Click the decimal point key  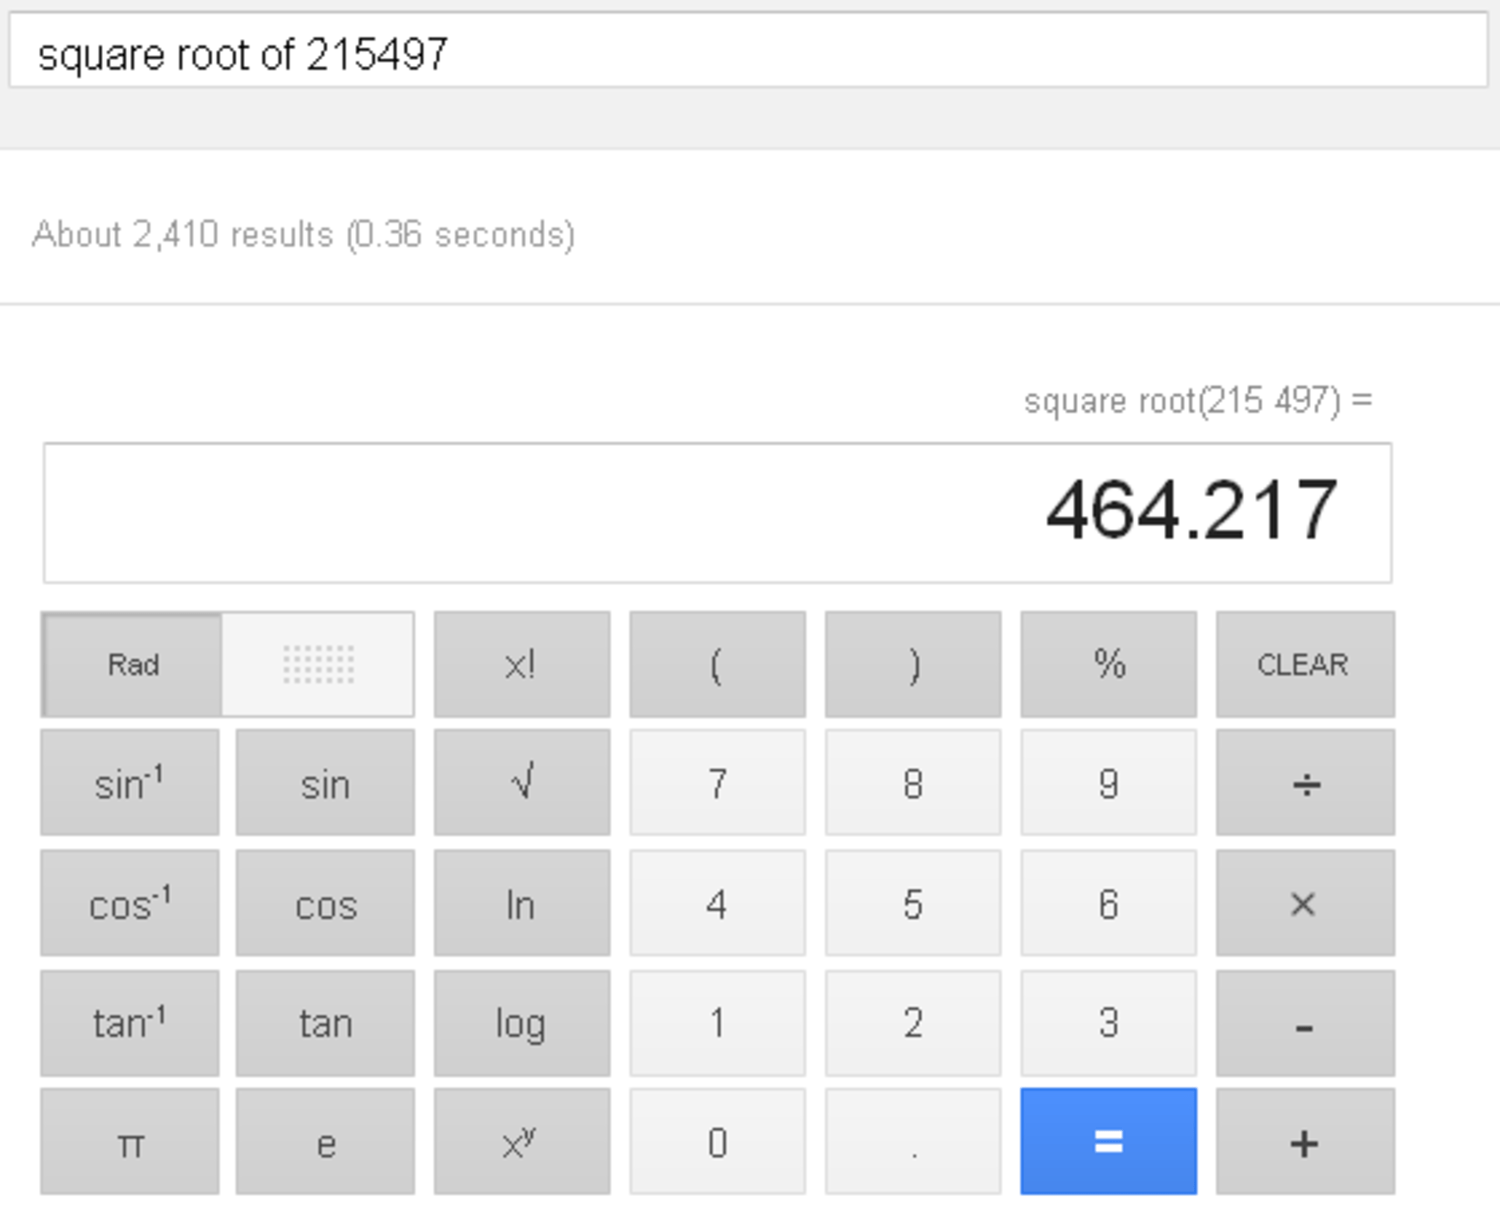point(912,1142)
